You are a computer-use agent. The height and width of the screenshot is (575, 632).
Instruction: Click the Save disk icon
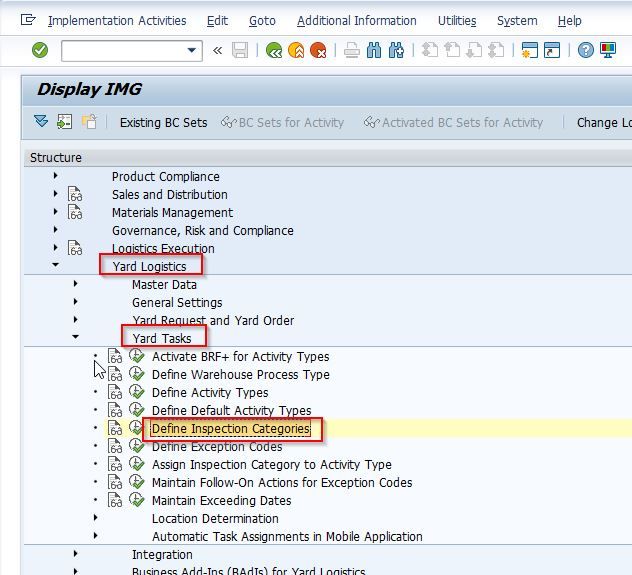(x=240, y=50)
